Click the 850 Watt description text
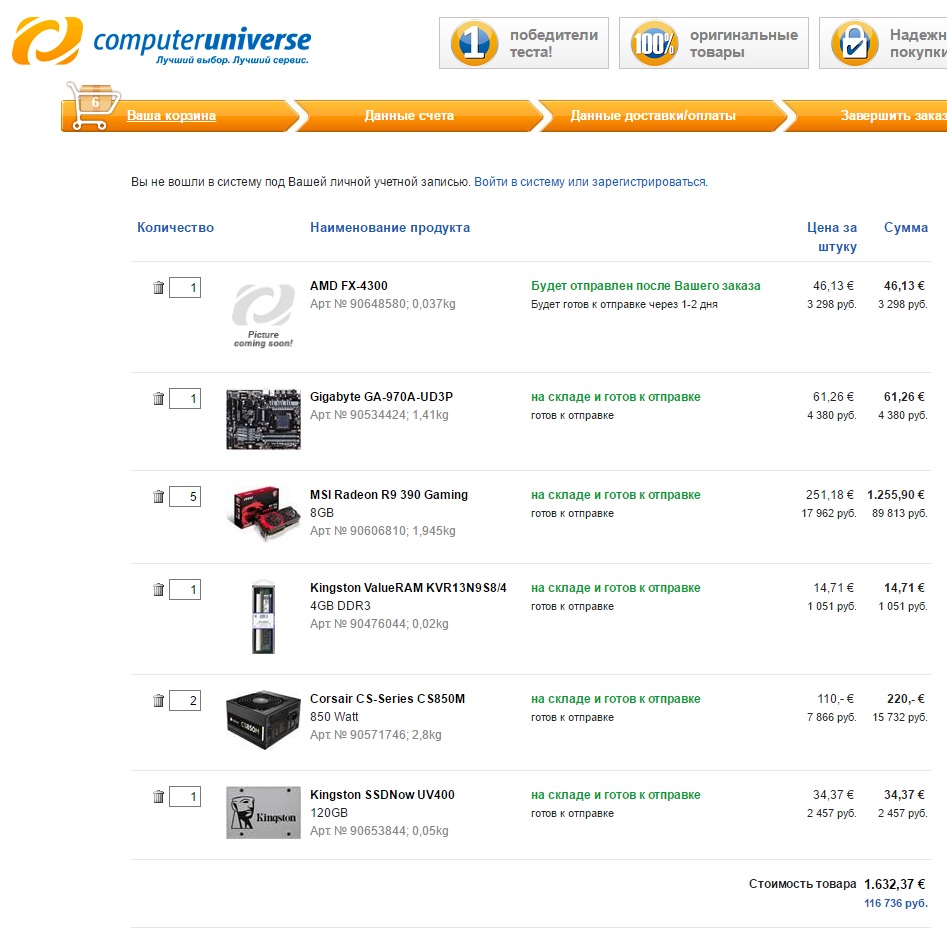The width and height of the screenshot is (947, 931). (x=334, y=717)
